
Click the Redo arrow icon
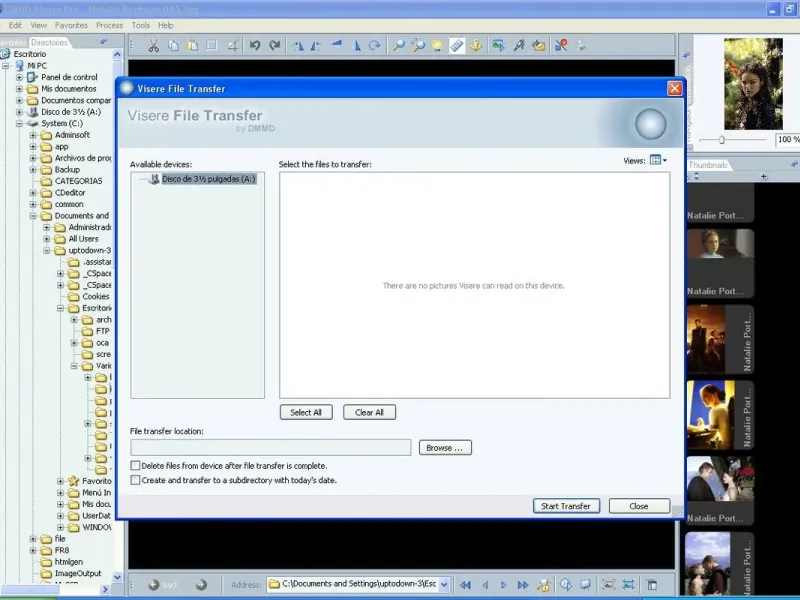click(x=274, y=45)
